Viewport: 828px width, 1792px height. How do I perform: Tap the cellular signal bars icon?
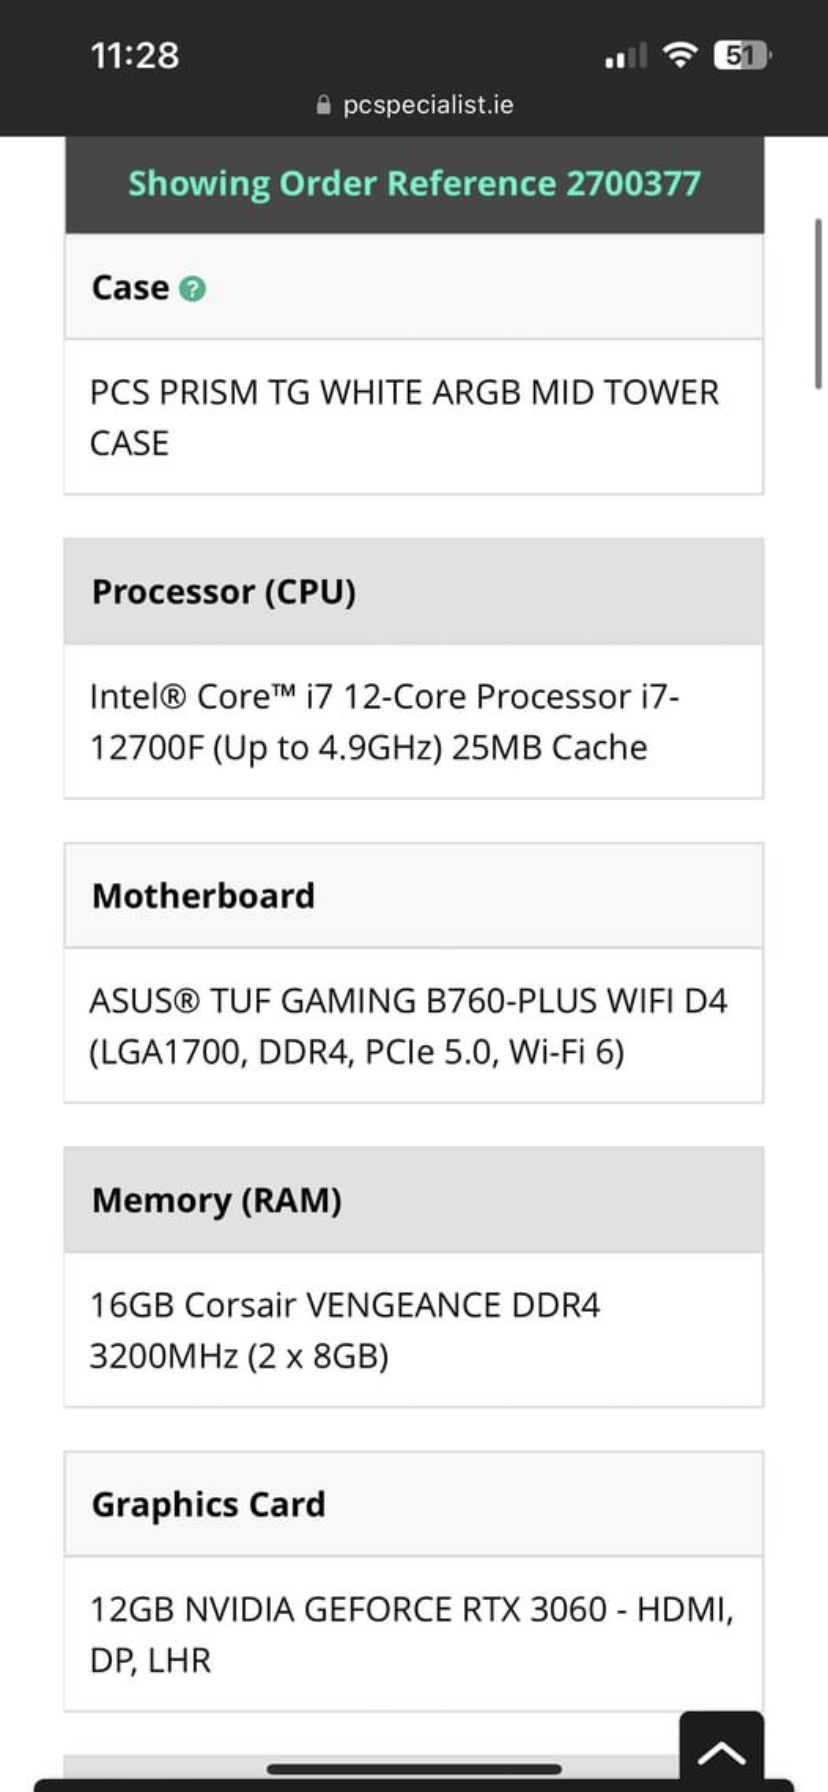point(626,56)
